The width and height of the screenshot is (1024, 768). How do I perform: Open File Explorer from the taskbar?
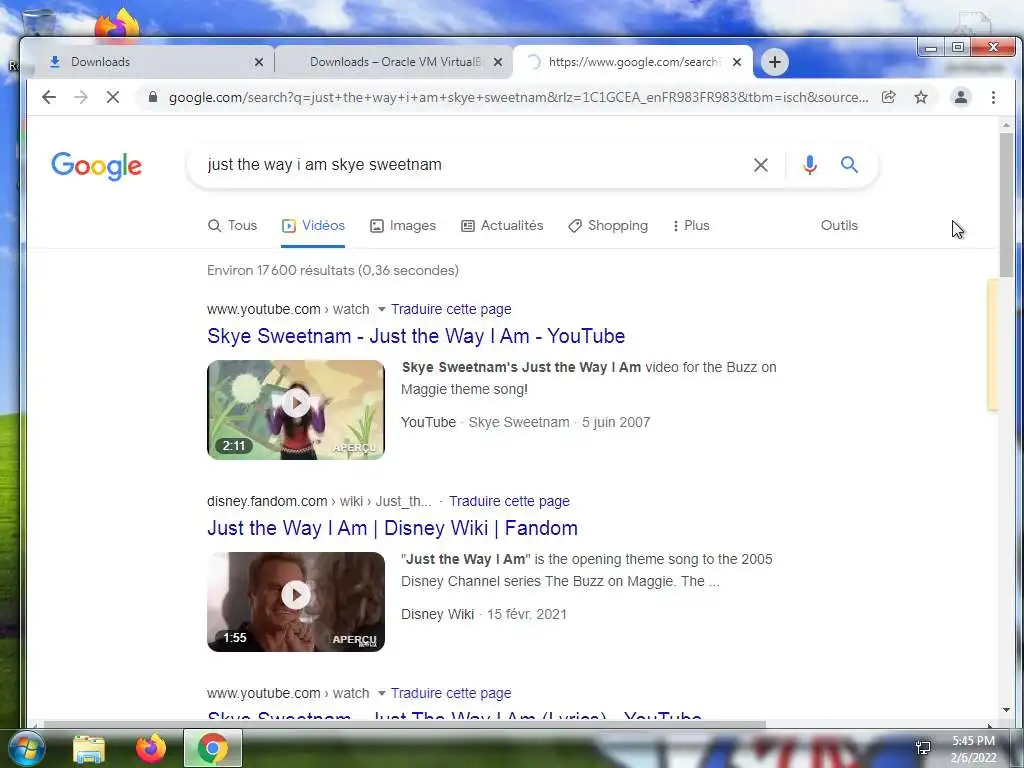pos(89,749)
